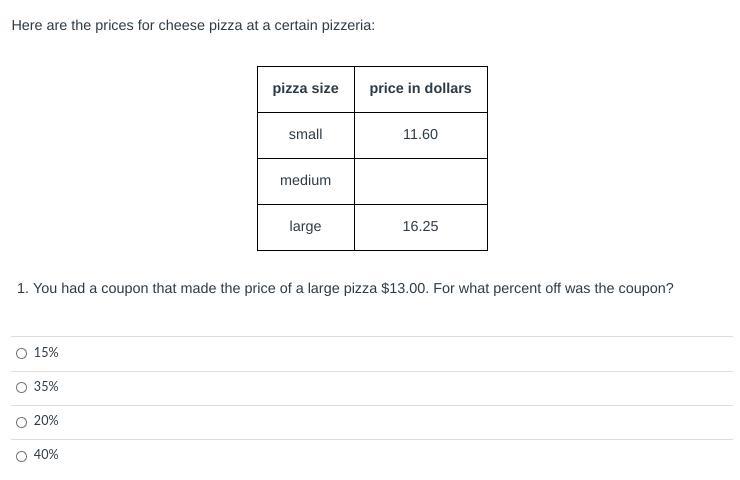Screen dimensions: 740x480
Task: Click the 16.25 price cell
Action: pyautogui.click(x=420, y=227)
